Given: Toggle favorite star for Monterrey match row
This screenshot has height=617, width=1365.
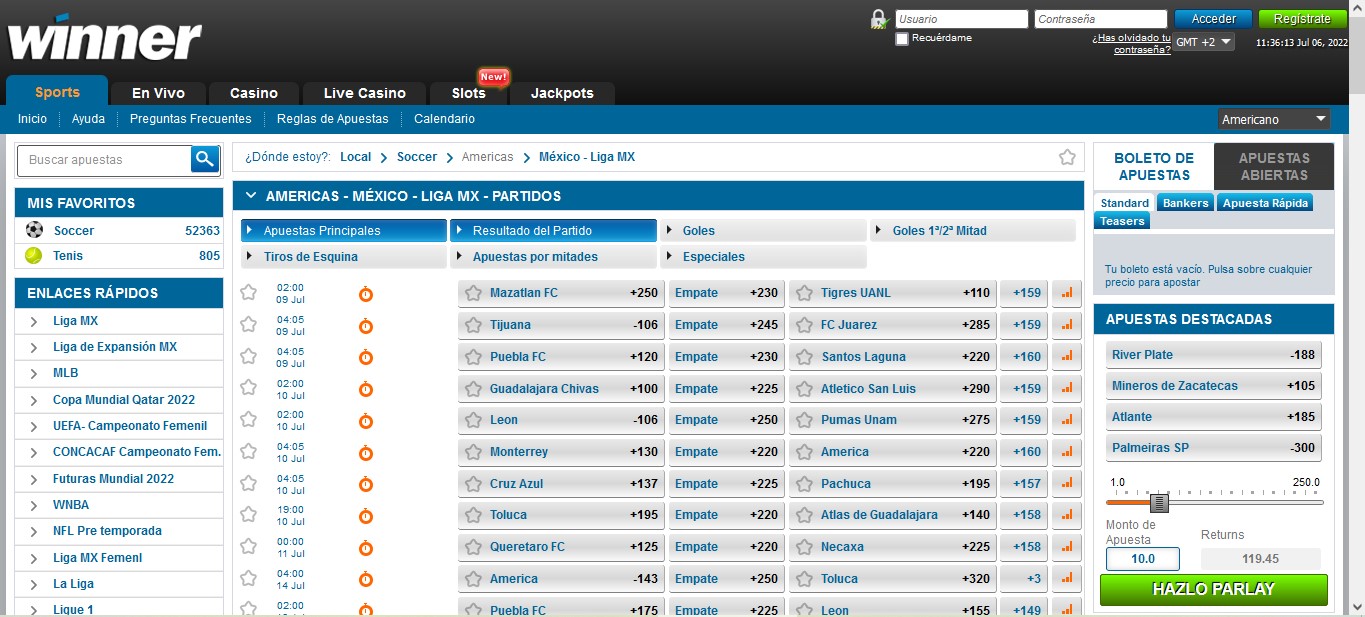Looking at the screenshot, I should [x=249, y=452].
